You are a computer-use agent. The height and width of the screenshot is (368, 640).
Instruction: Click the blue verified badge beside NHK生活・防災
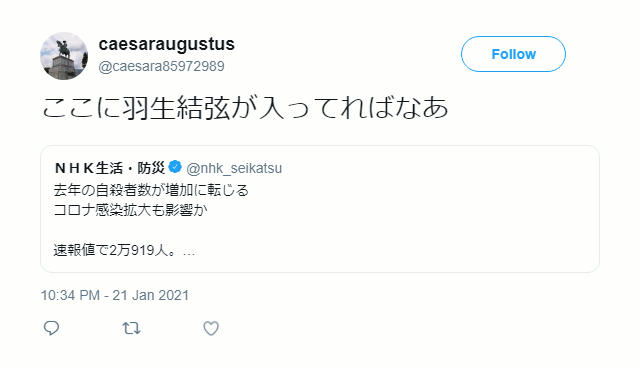[x=175, y=167]
